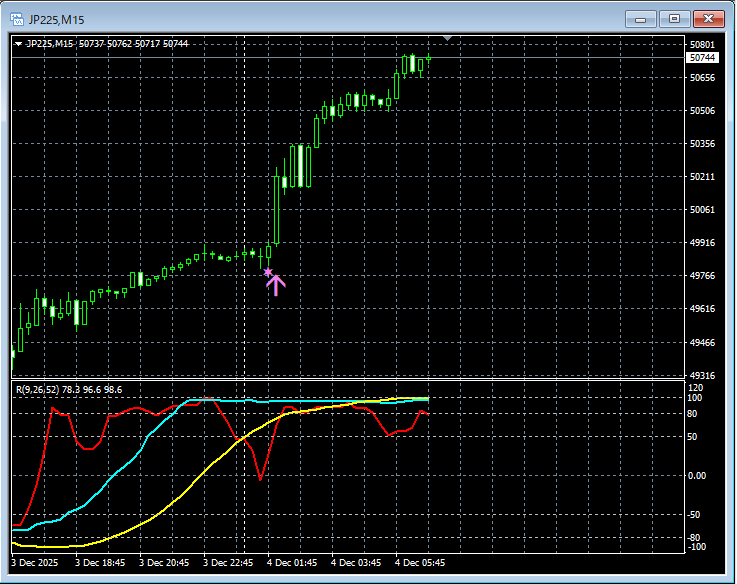Click the -100 level on indicator scale
This screenshot has height=584, width=737.
click(697, 547)
